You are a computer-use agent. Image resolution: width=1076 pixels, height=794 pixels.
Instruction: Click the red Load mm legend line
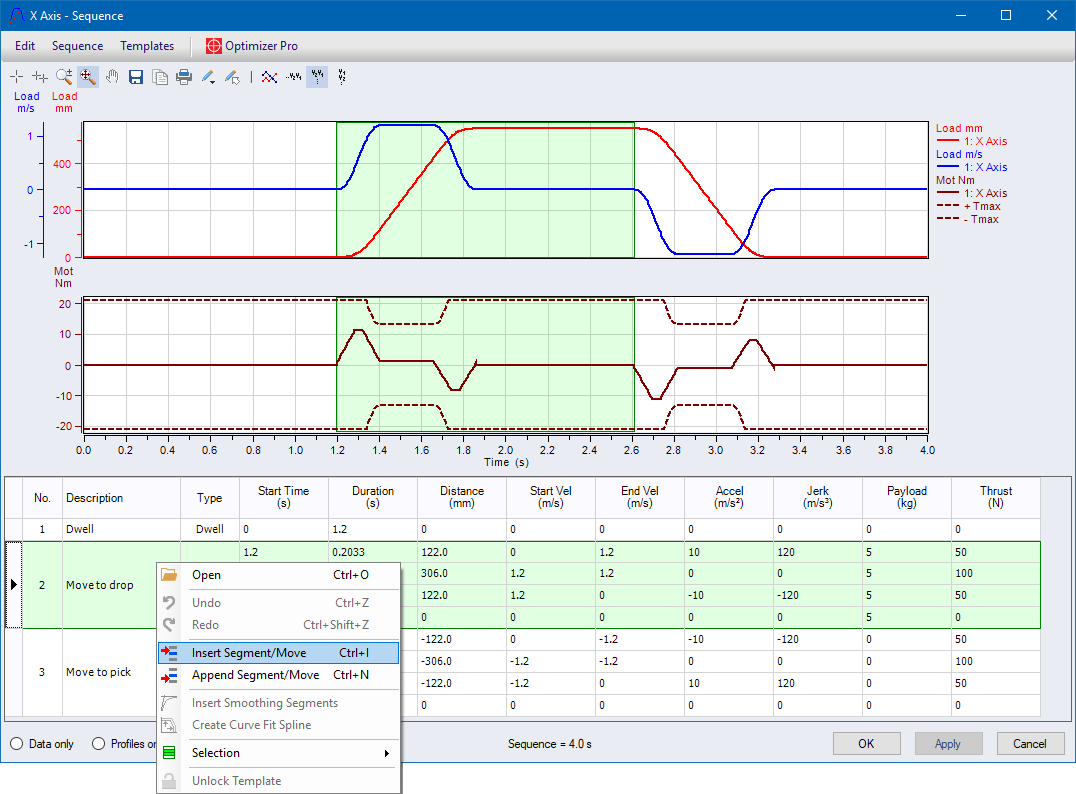click(x=947, y=141)
